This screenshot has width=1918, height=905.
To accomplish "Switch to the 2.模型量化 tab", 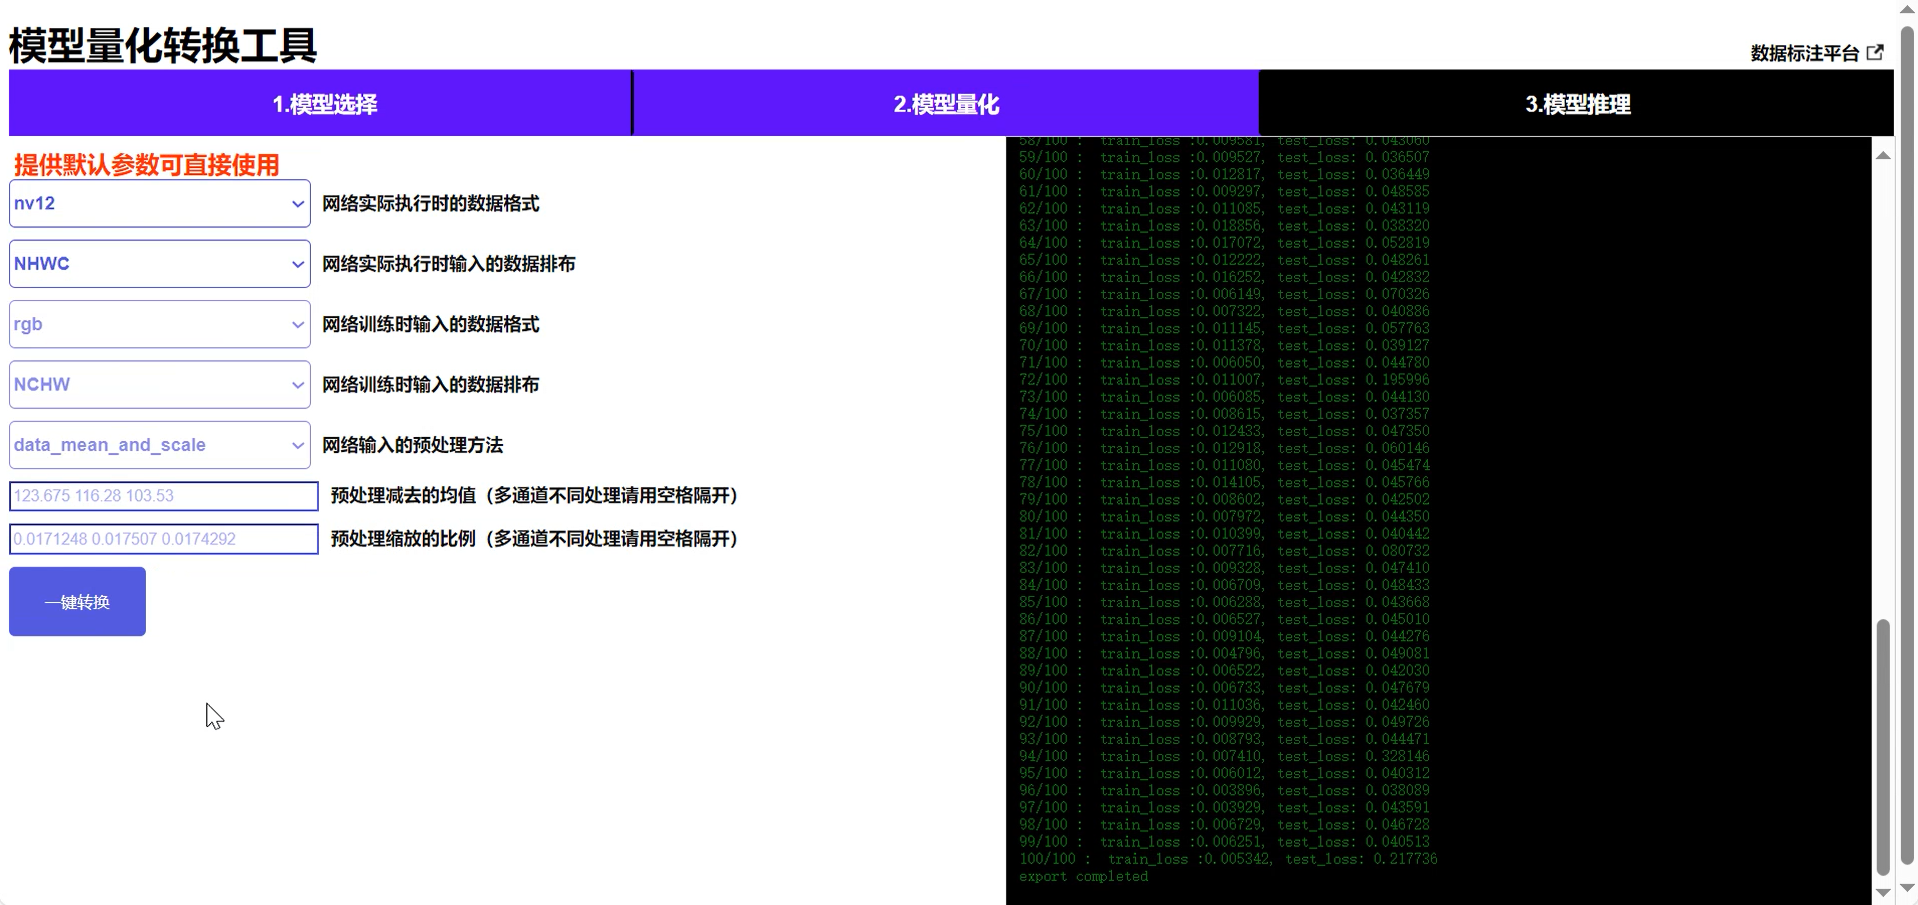I will (946, 103).
